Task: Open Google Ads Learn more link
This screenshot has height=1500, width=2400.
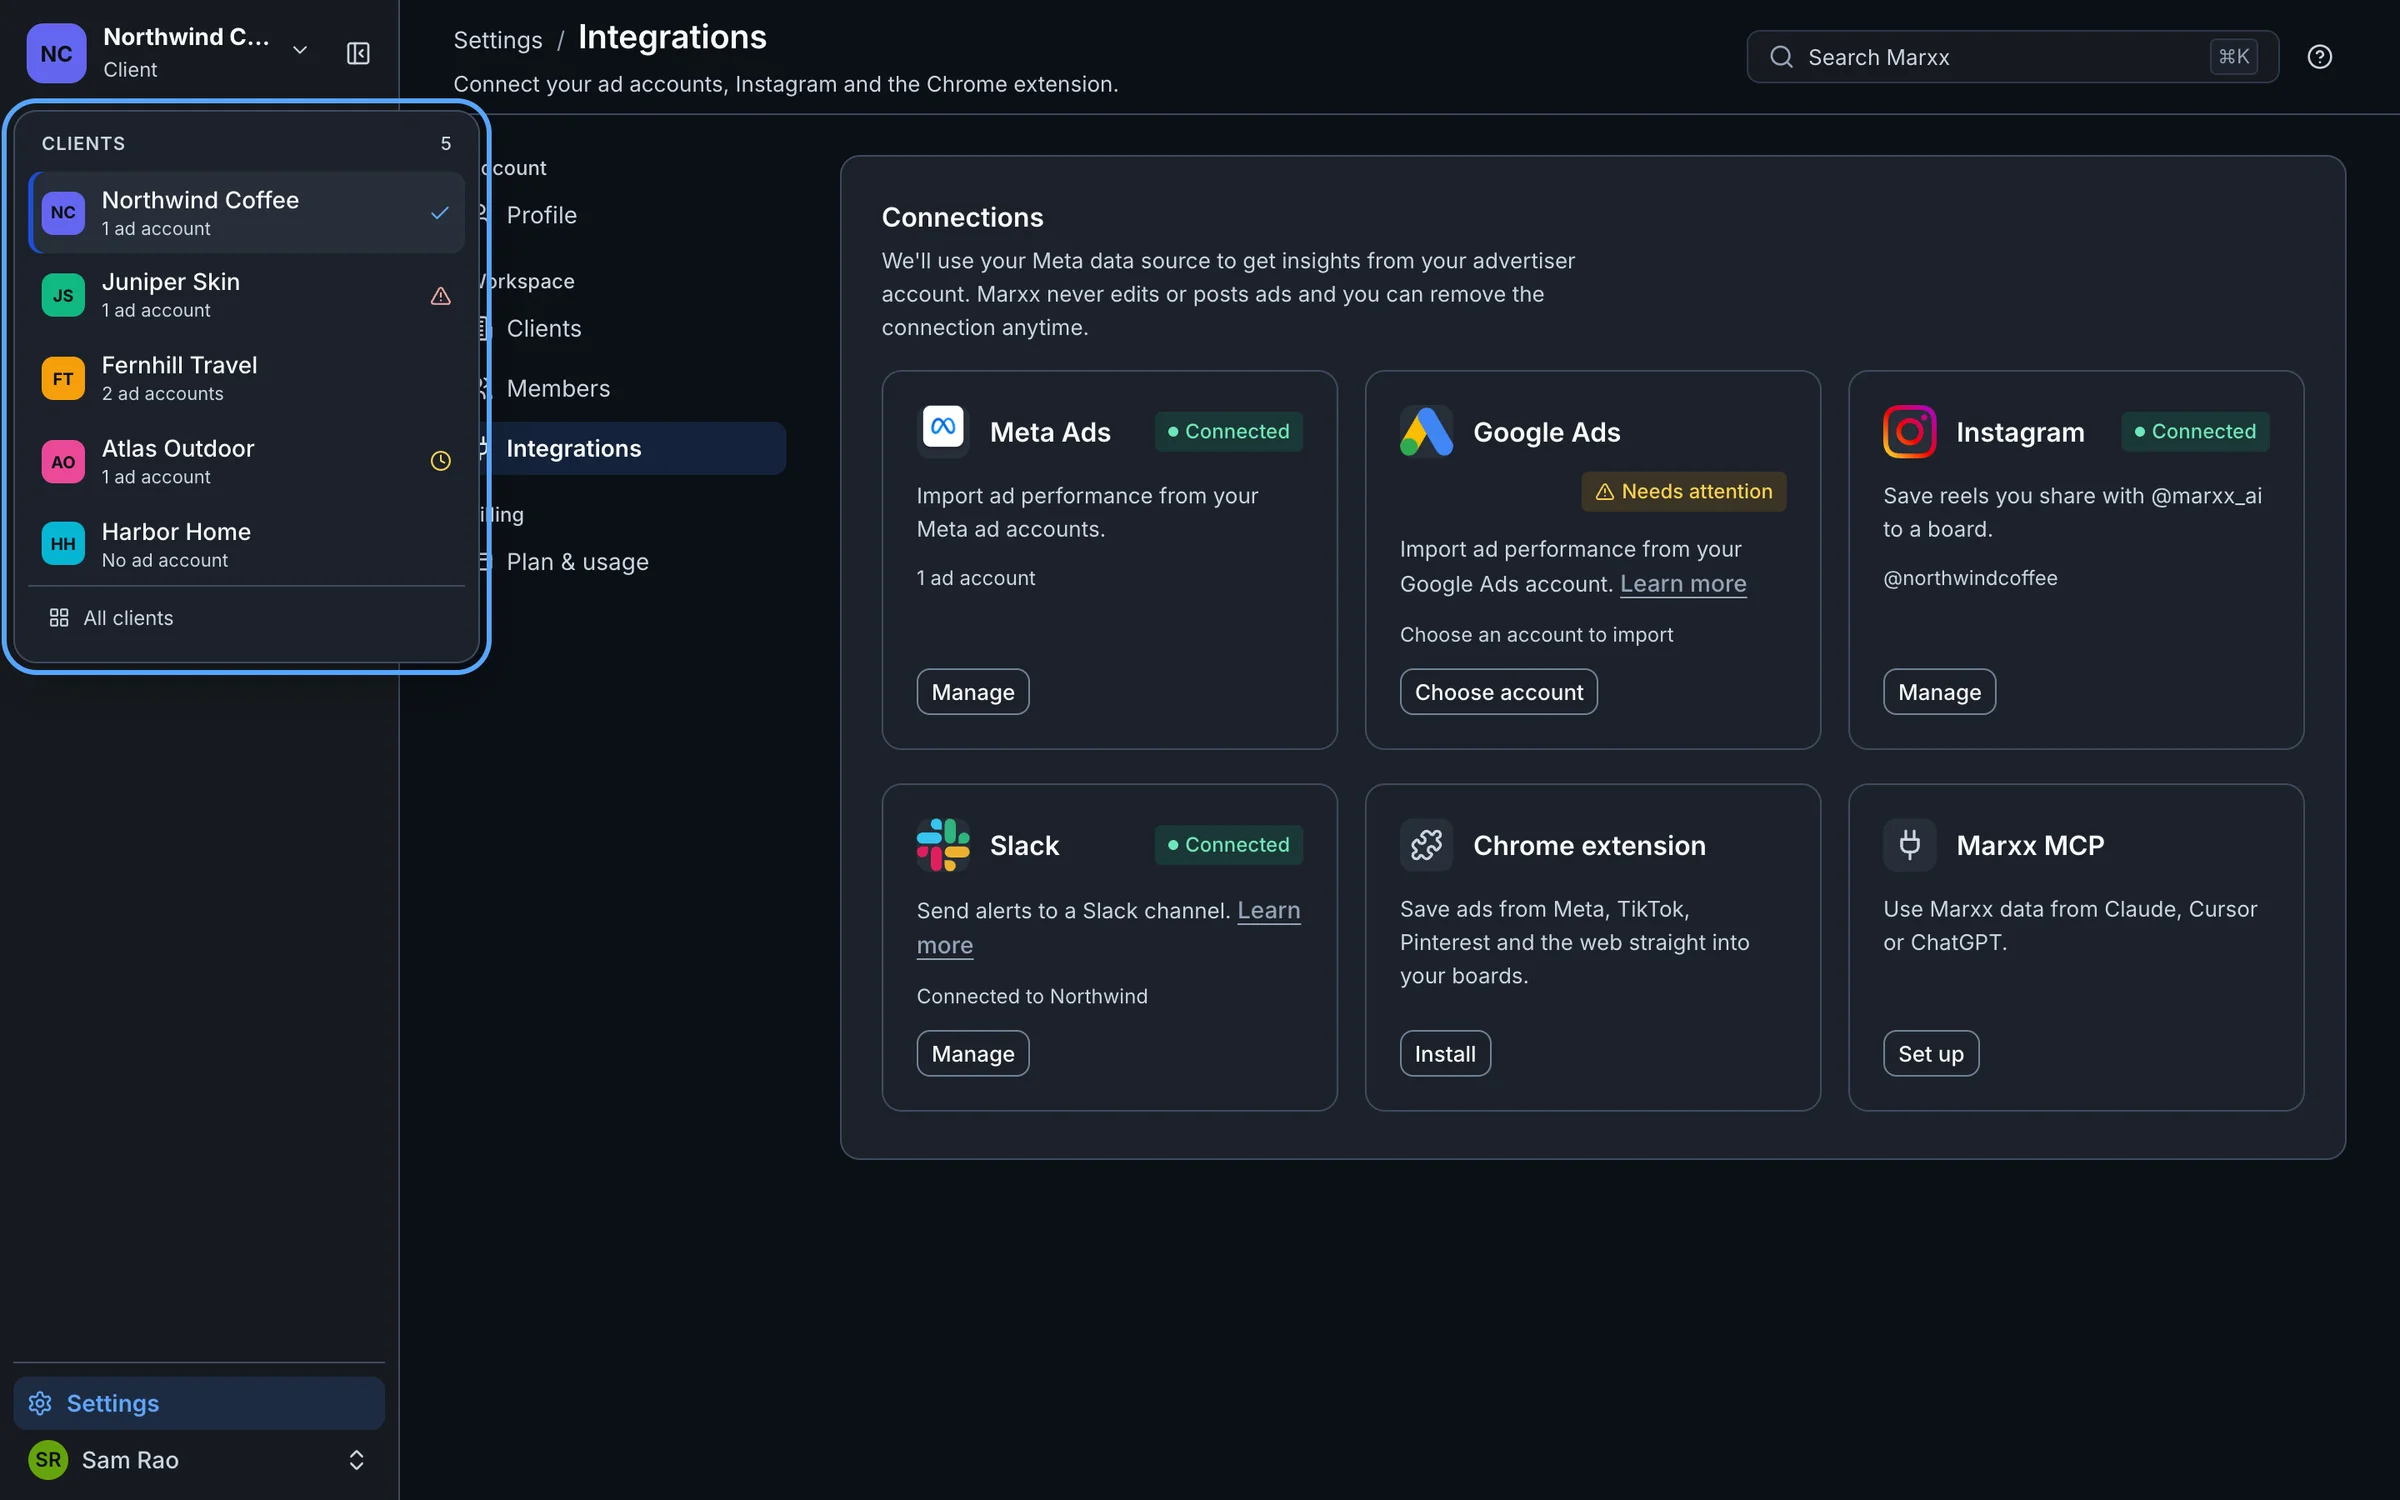Action: (1683, 584)
